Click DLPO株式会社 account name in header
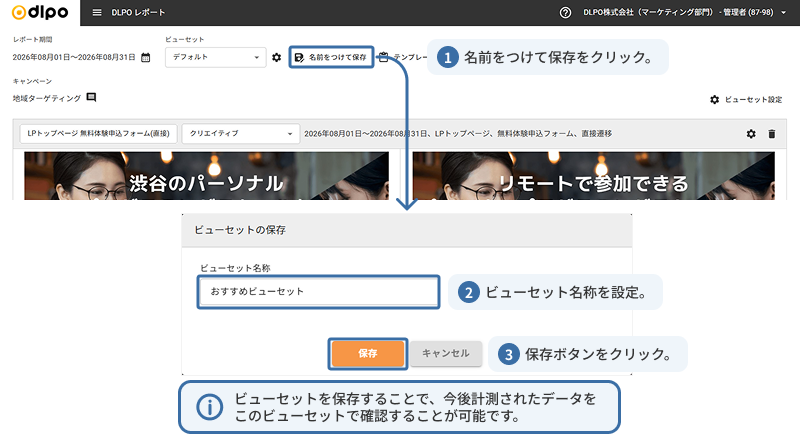 [x=678, y=12]
